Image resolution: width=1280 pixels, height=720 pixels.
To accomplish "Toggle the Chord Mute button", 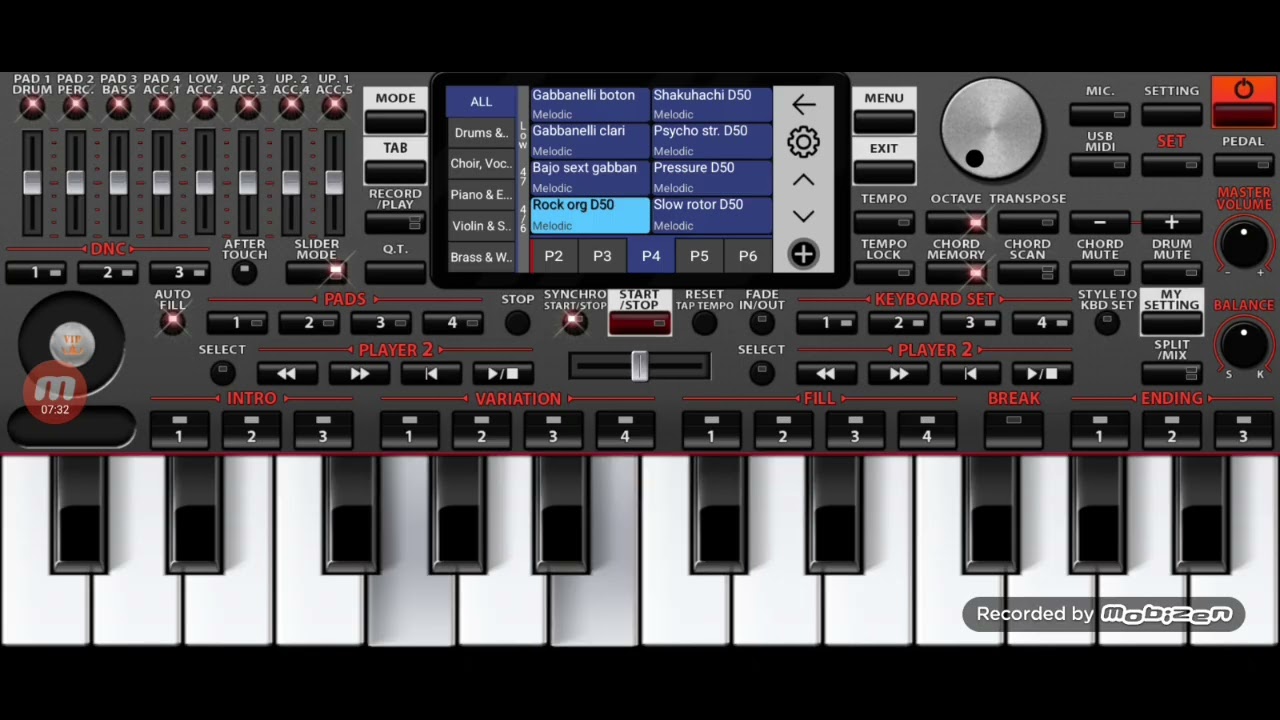I will coord(1100,272).
